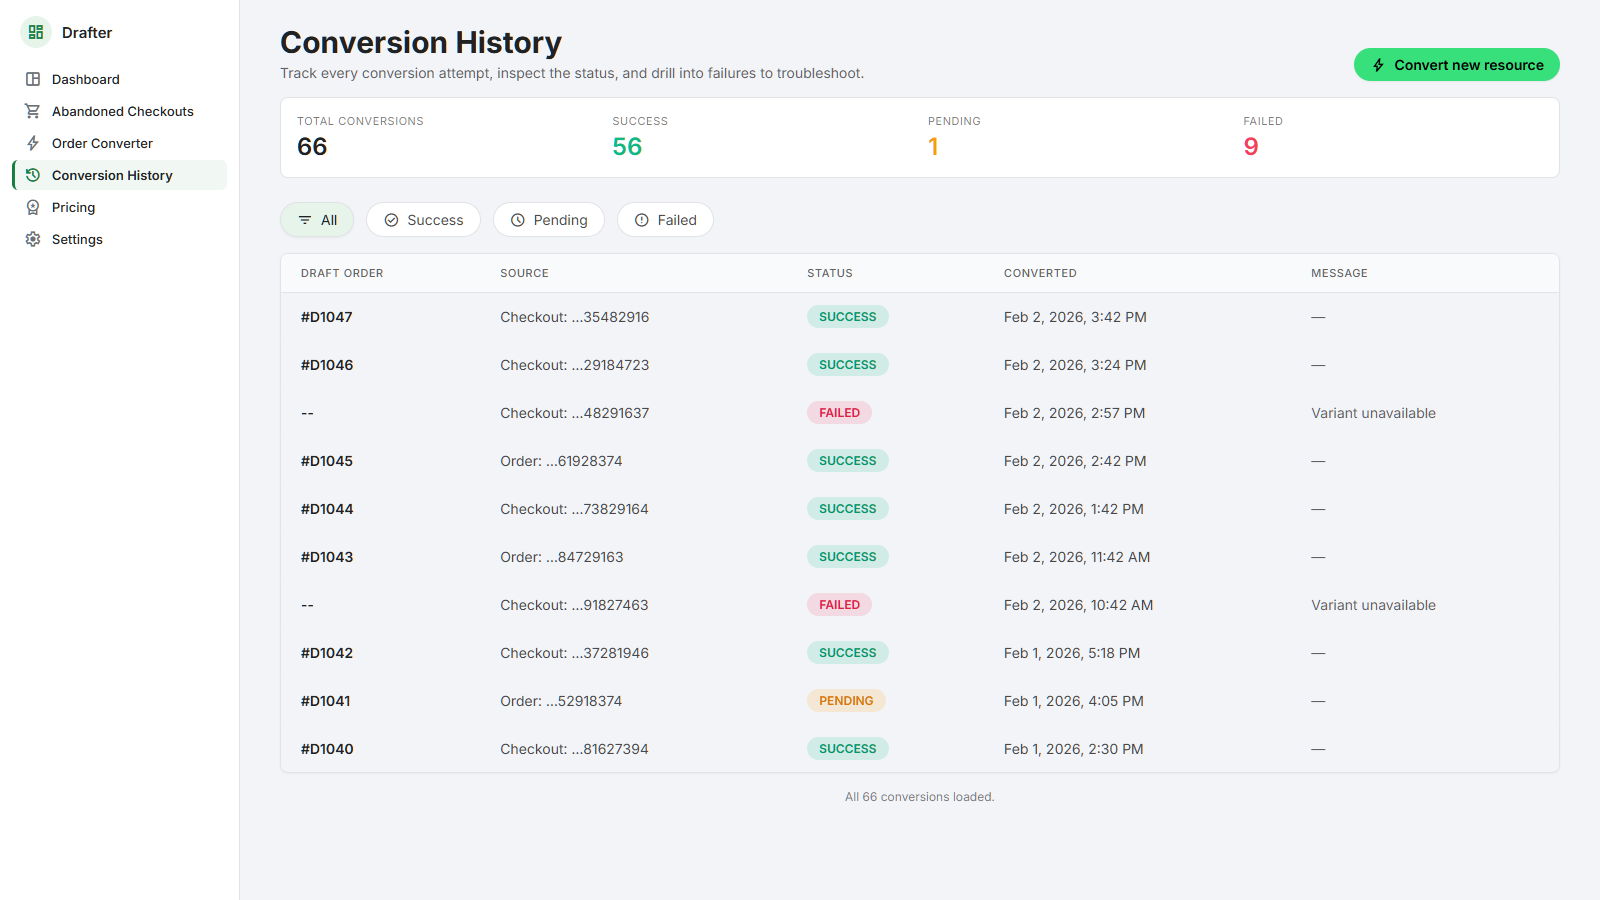Open Pricing from the sidebar menu
Screen dimensions: 1600x900
coord(74,207)
